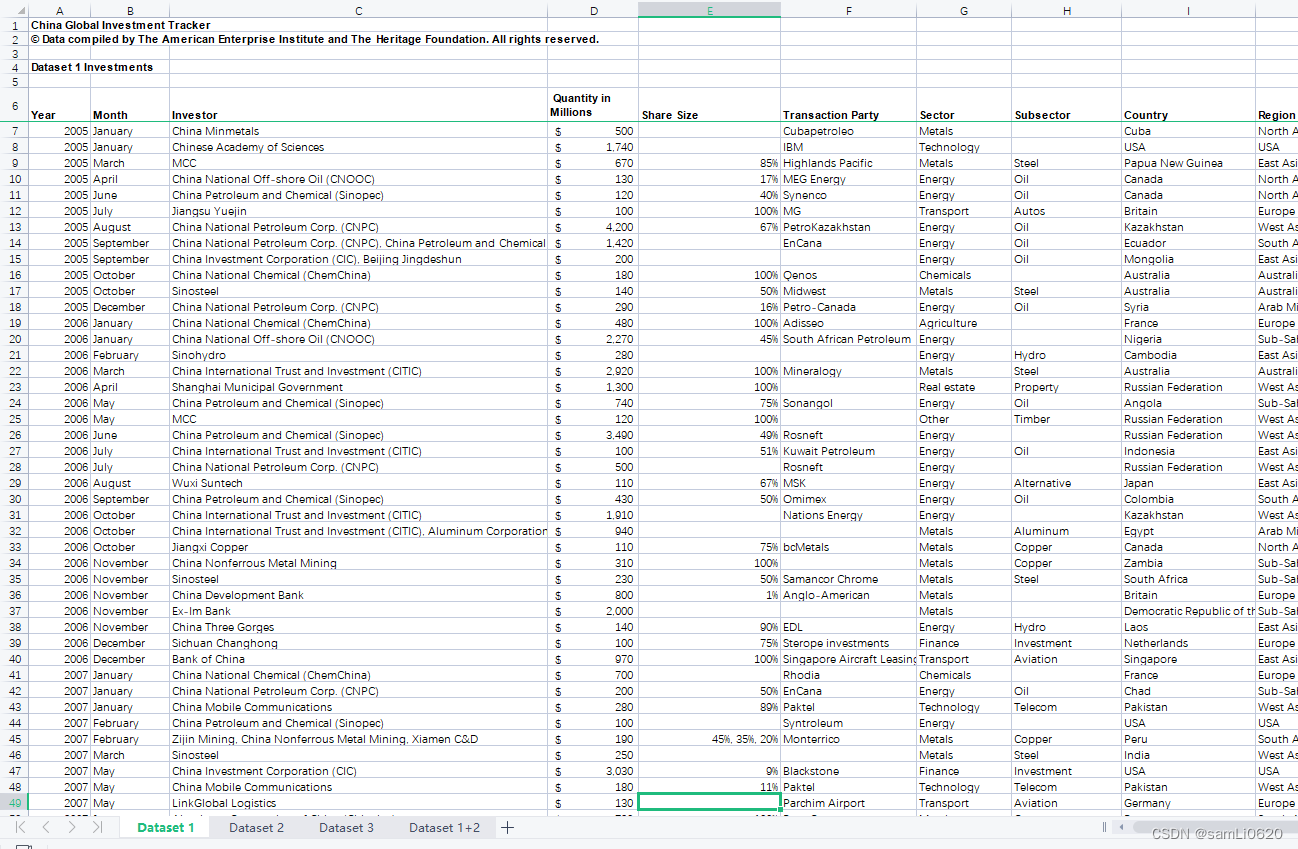This screenshot has width=1298, height=849.
Task: Select the 'Ex-Im Bank' investor cell
Action: pyautogui.click(x=358, y=611)
